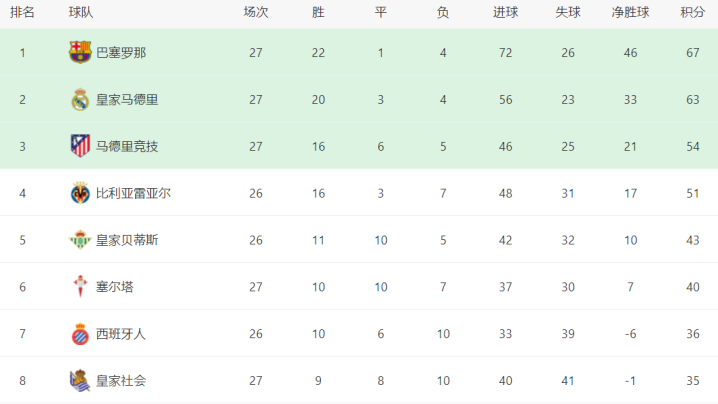Click the Real Sociedad crest icon
The height and width of the screenshot is (404, 718).
coord(80,380)
